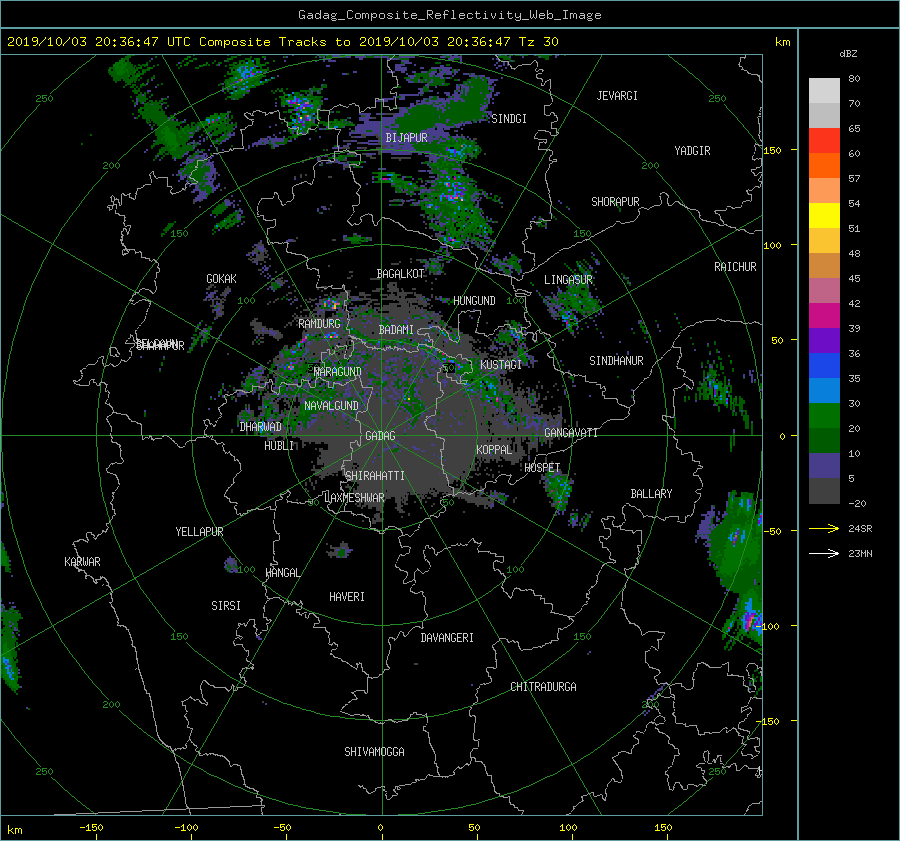Click the -150 tick on bottom axis
Image resolution: width=900 pixels, height=841 pixels.
(91, 827)
